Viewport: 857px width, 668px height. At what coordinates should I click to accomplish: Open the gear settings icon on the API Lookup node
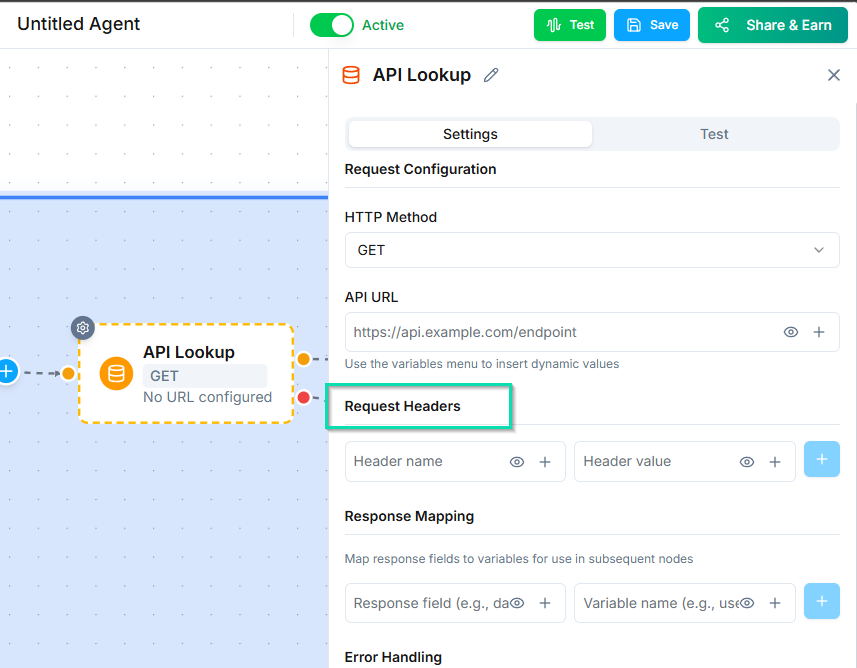82,328
